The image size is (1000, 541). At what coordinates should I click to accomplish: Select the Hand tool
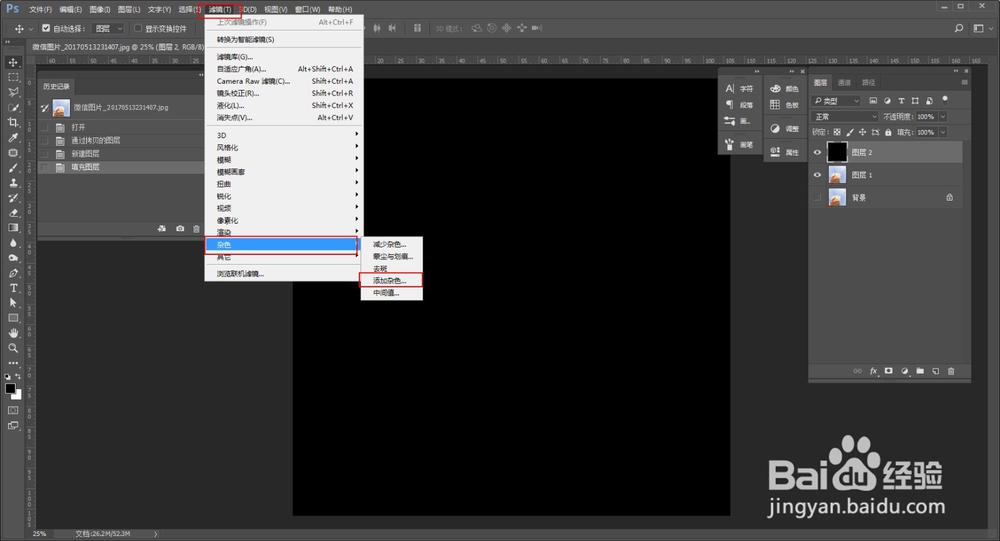[x=13, y=333]
